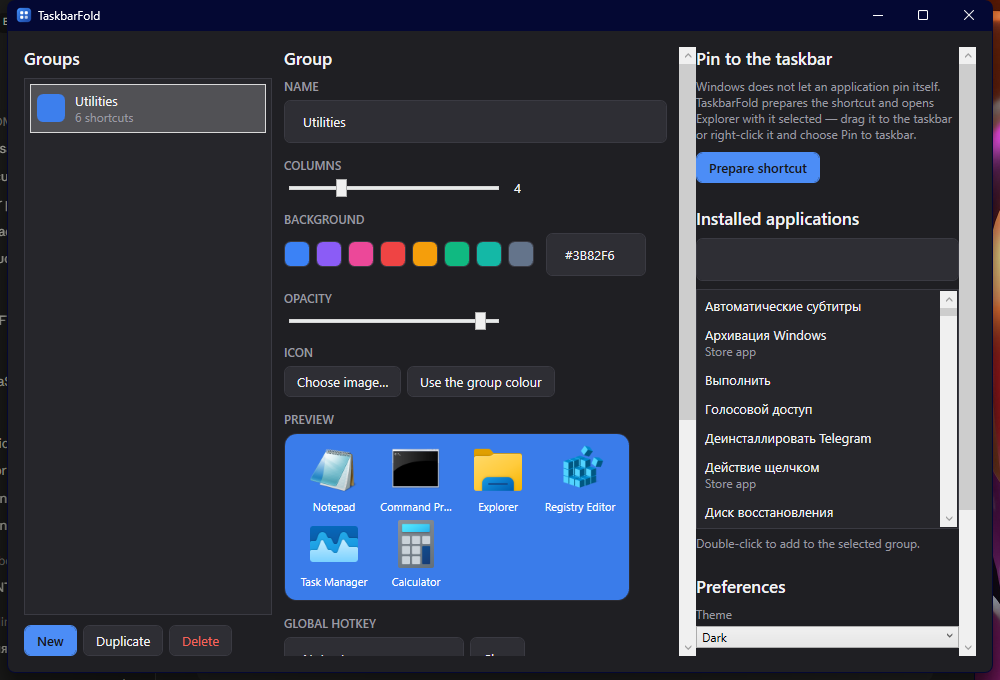Delete the selected group
The image size is (1000, 680).
pyautogui.click(x=200, y=641)
